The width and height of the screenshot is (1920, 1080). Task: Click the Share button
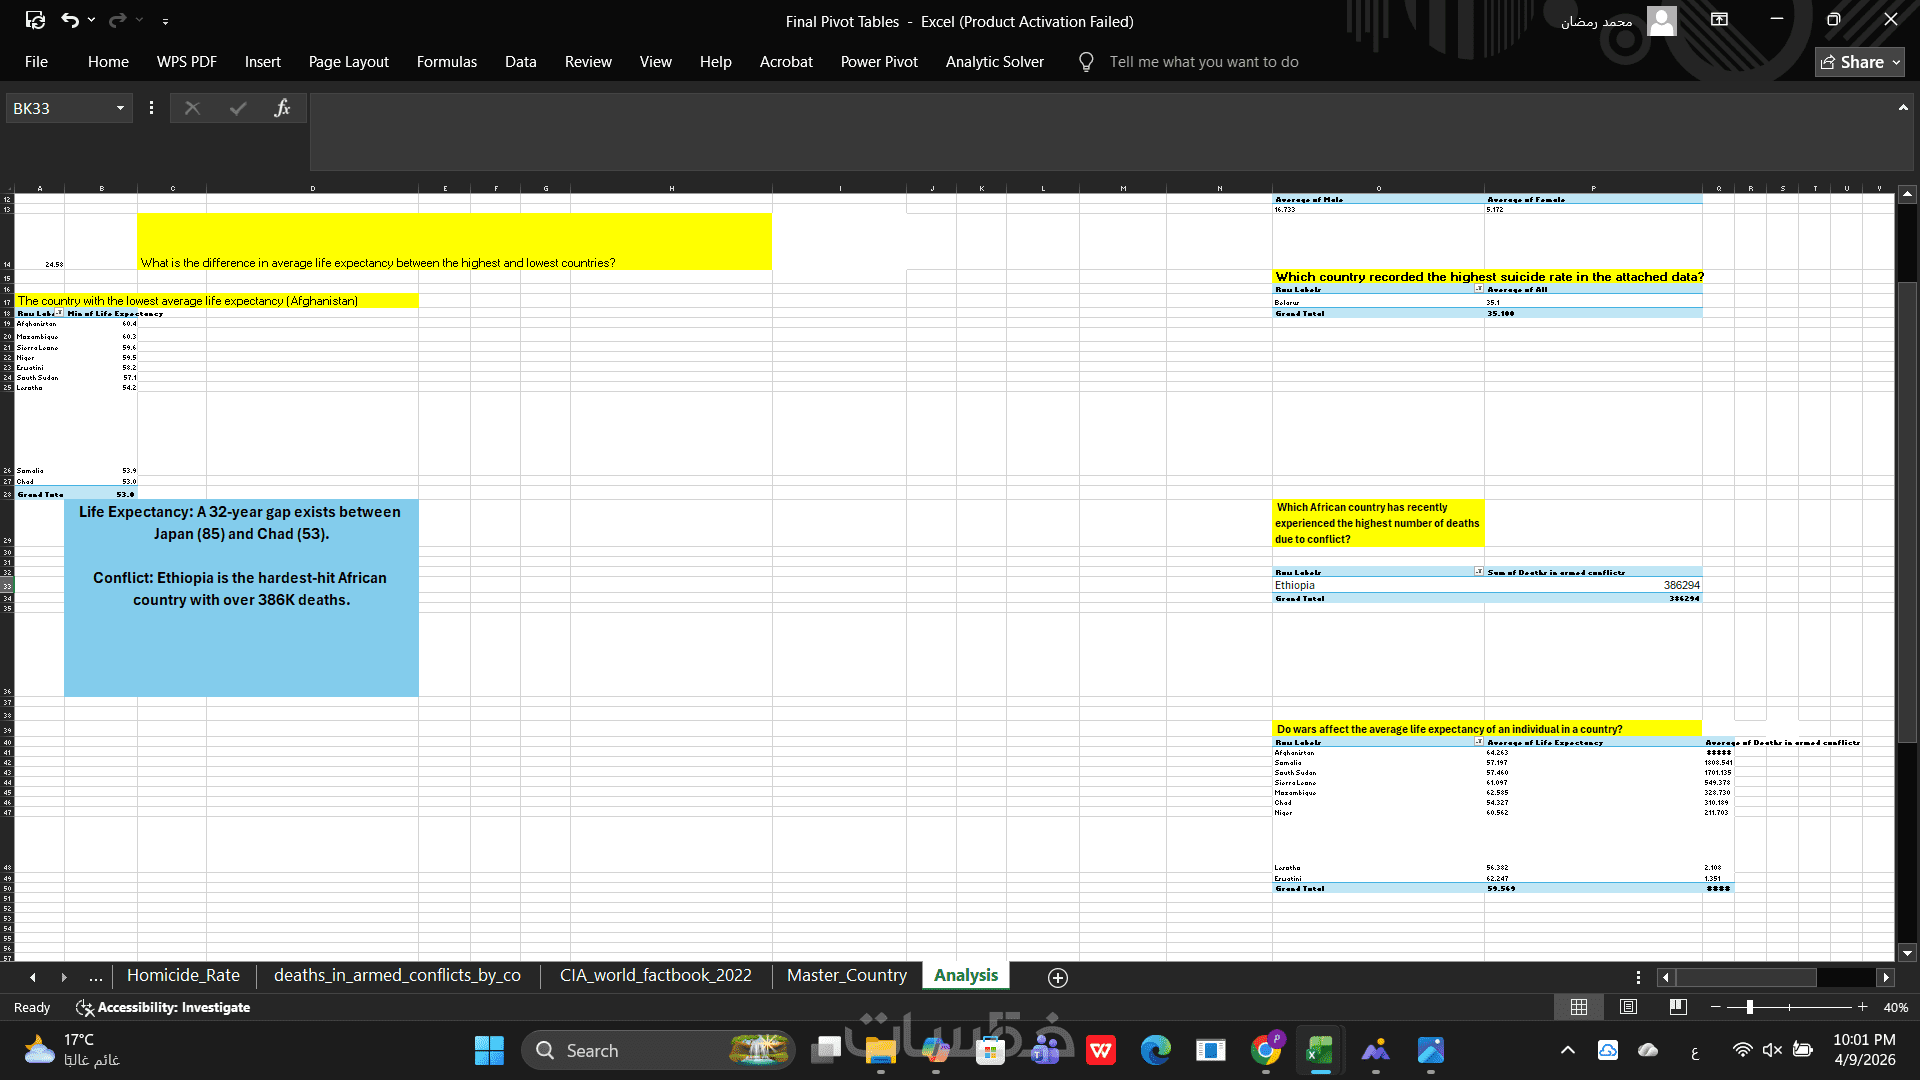tap(1859, 62)
